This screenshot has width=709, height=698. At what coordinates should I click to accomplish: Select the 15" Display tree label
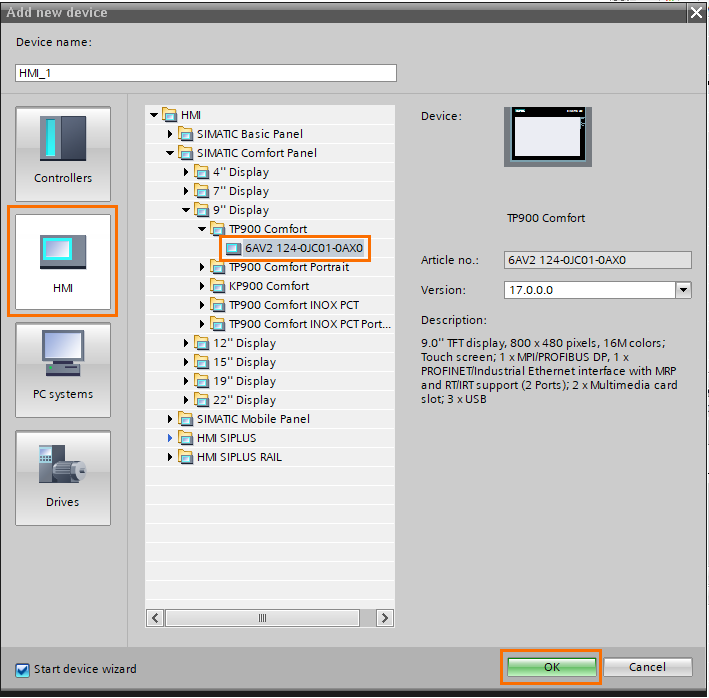tap(244, 362)
